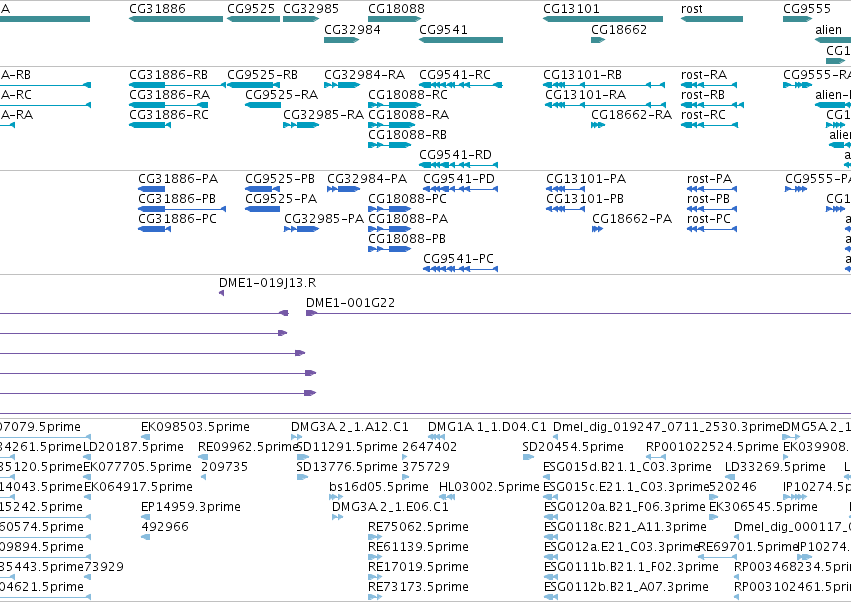
Task: Select transcript CG31886-RC
Action: click(169, 115)
